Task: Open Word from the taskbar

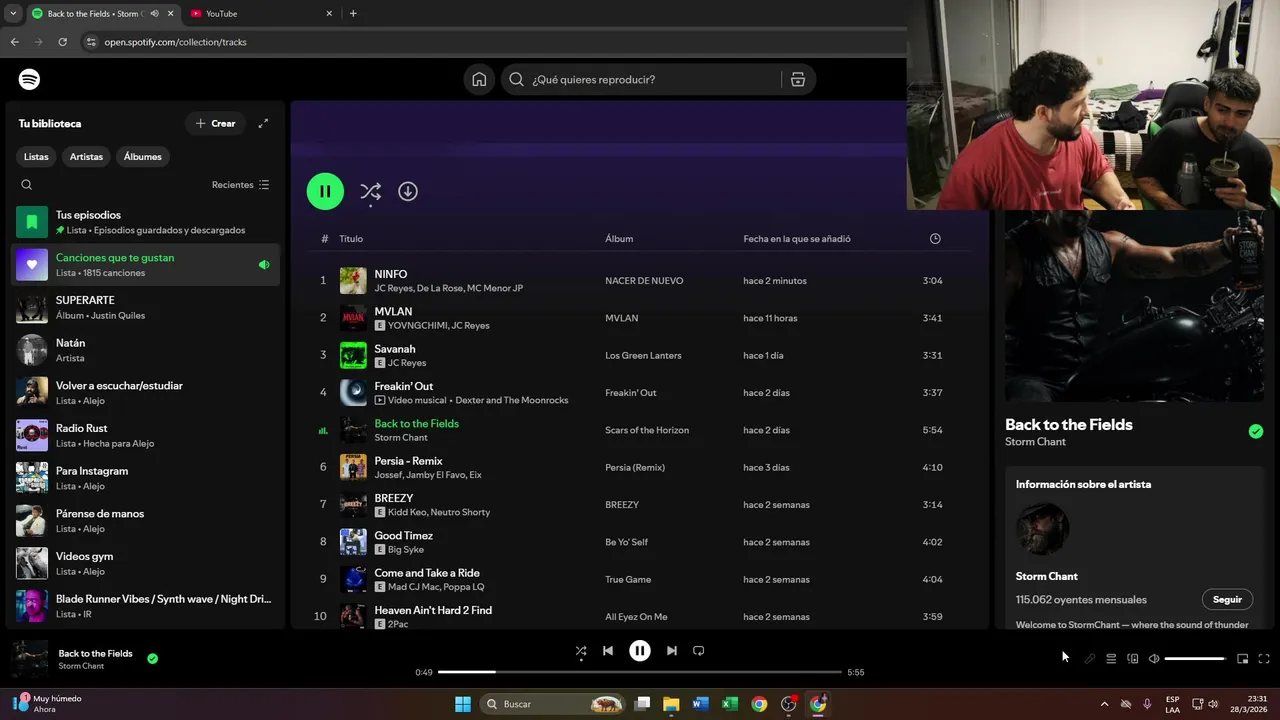Action: pyautogui.click(x=700, y=704)
